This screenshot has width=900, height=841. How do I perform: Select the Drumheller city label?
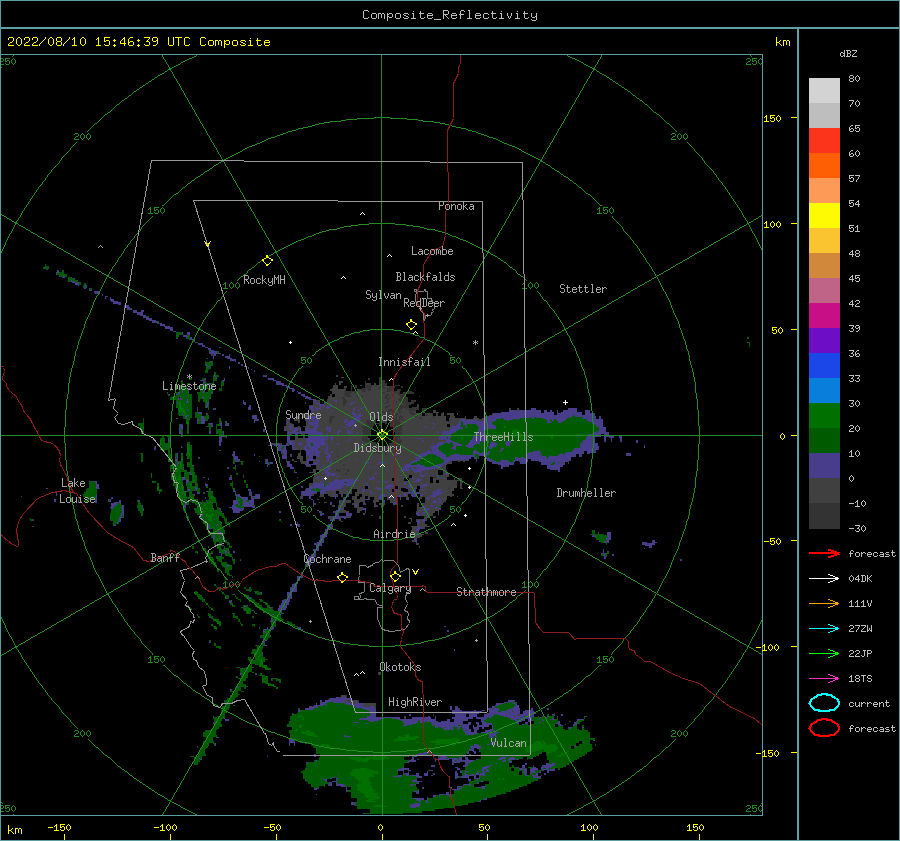tap(586, 493)
